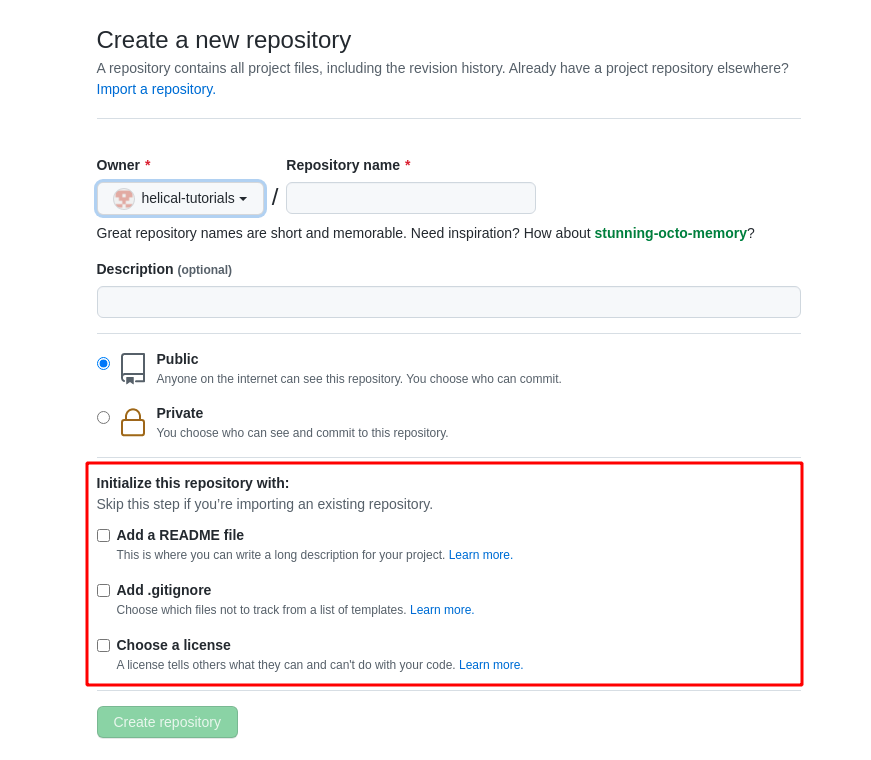Image resolution: width=871 pixels, height=760 pixels.
Task: Click the helical-tutorials owner avatar icon
Action: [124, 198]
